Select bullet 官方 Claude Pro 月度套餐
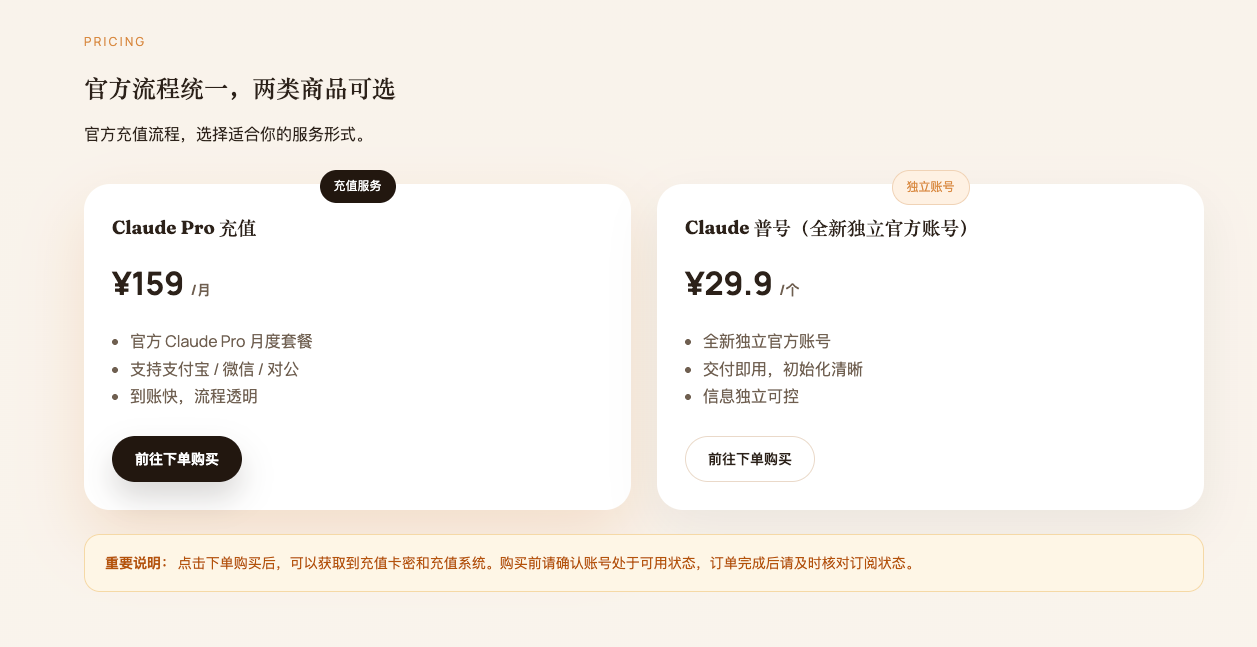This screenshot has height=647, width=1257. click(220, 341)
